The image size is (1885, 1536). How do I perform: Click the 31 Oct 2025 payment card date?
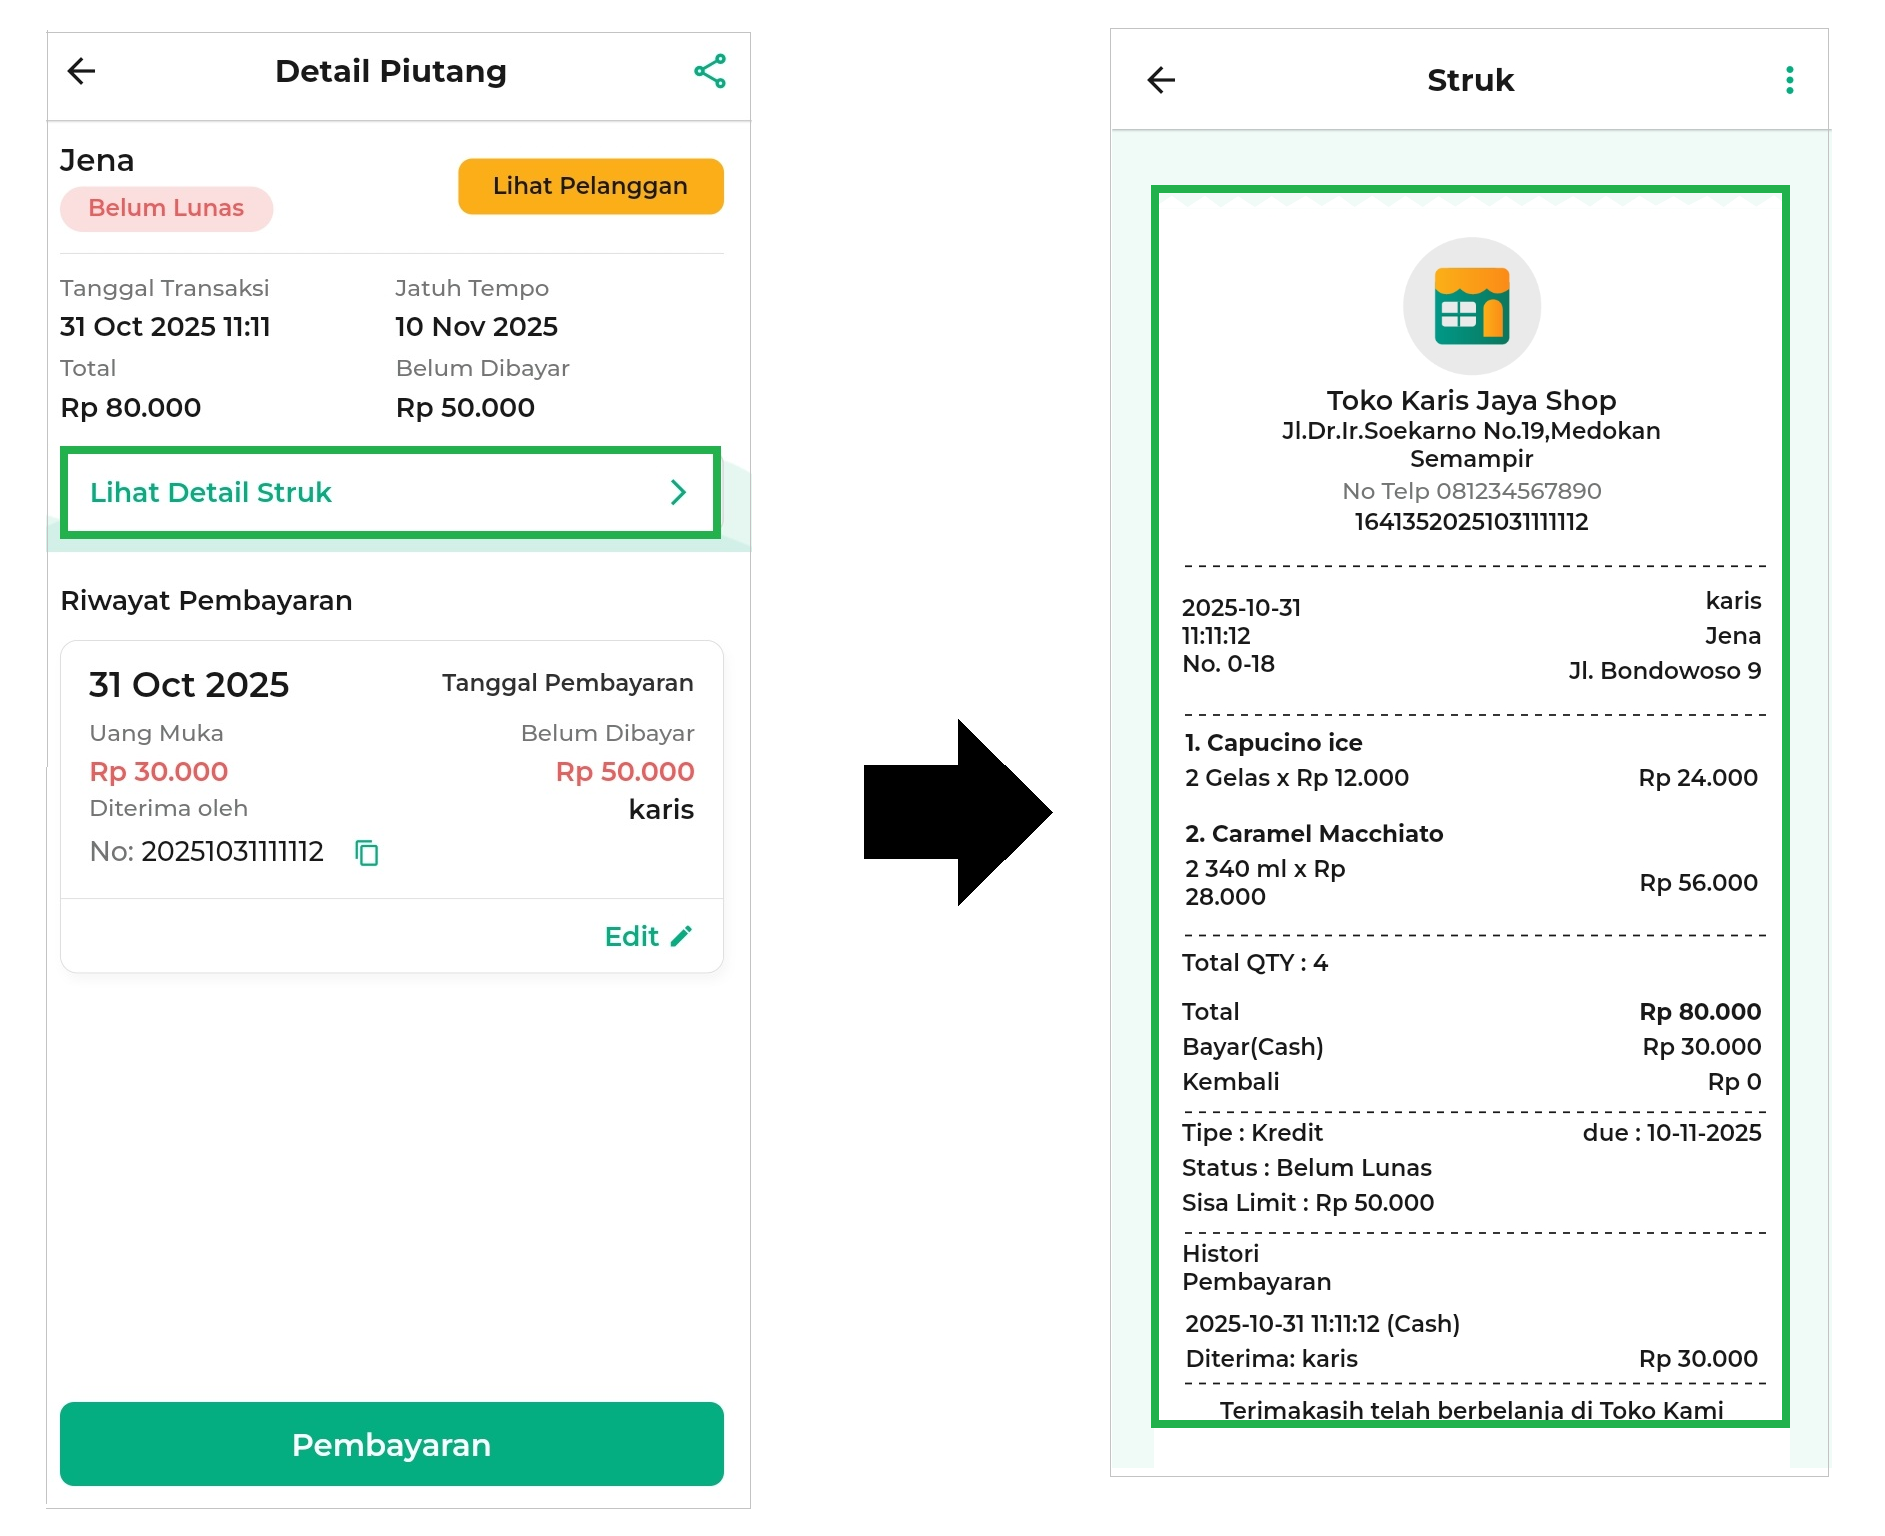(x=189, y=685)
